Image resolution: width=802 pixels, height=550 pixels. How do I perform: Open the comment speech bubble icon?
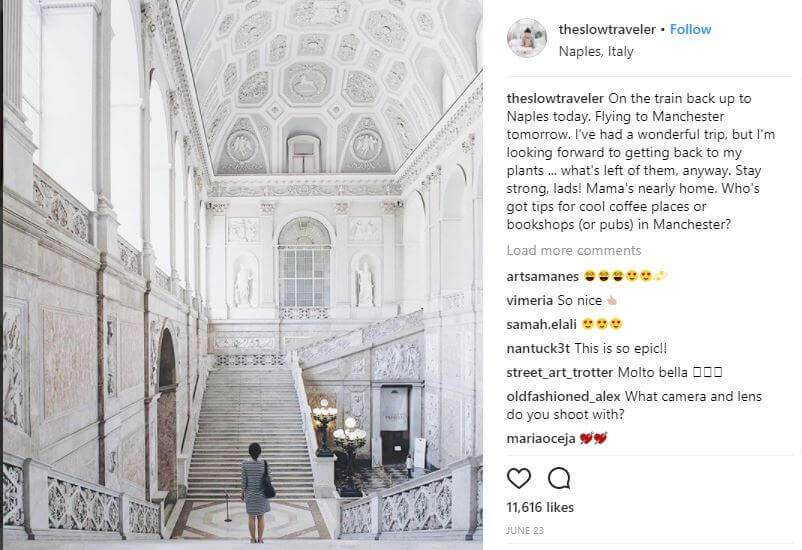pos(559,478)
